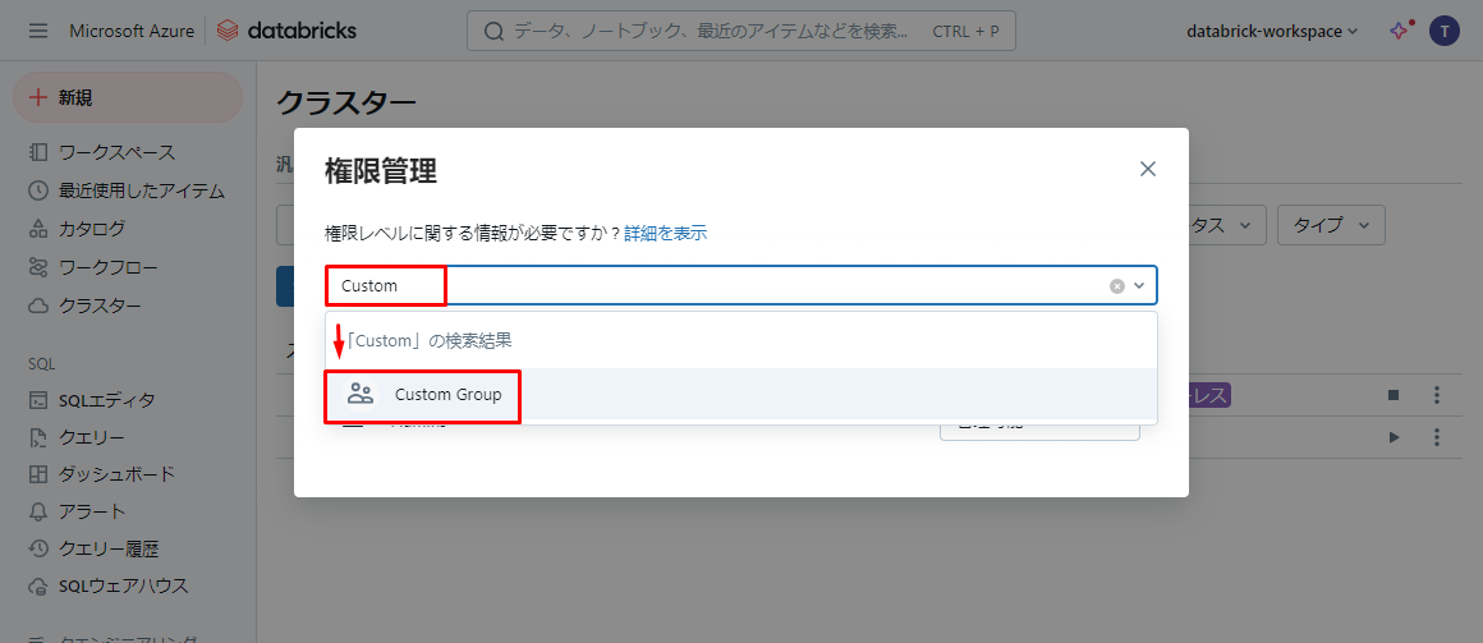This screenshot has height=643, width=1483.
Task: Click the Databricks logo
Action: [287, 31]
